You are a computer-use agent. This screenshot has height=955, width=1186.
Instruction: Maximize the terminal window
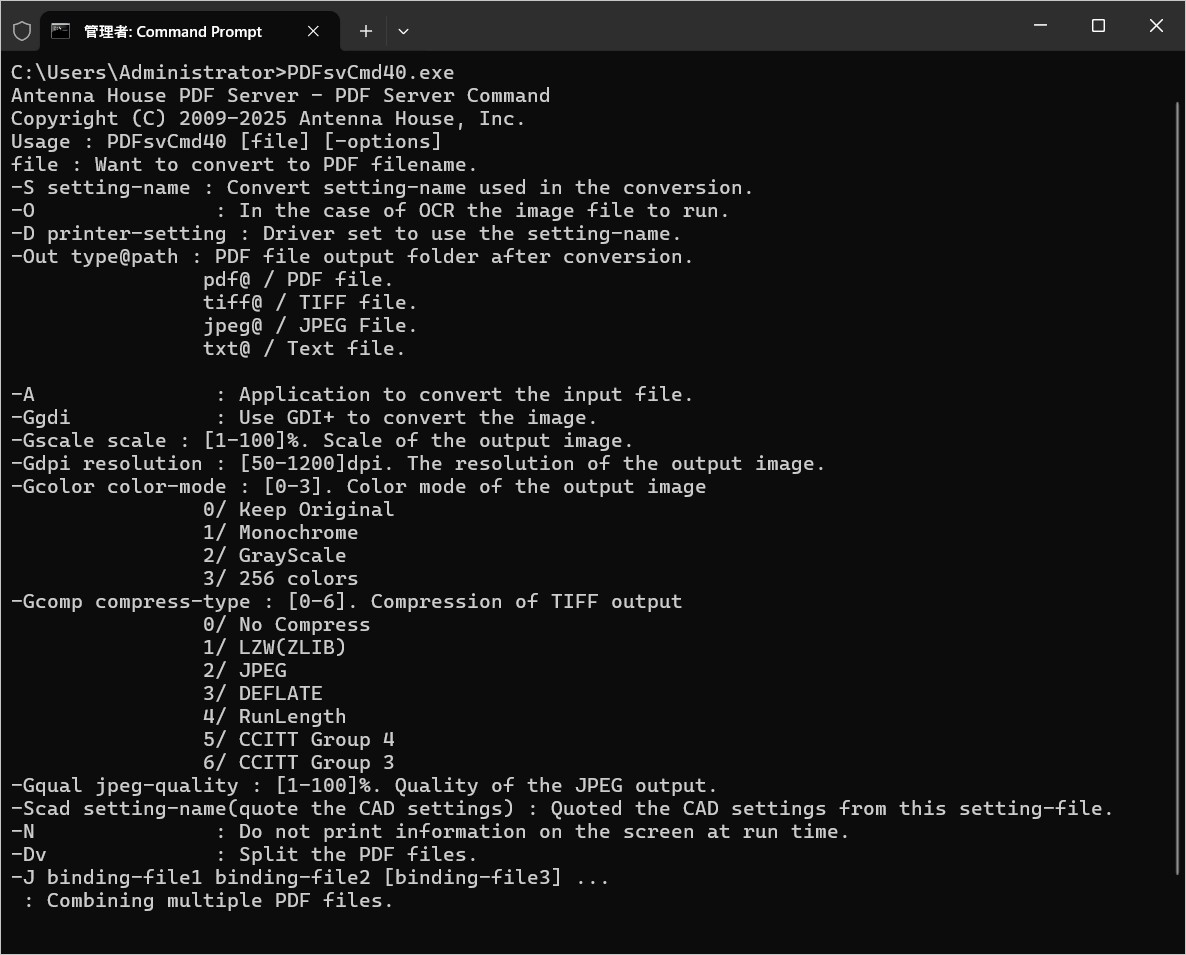pyautogui.click(x=1098, y=26)
